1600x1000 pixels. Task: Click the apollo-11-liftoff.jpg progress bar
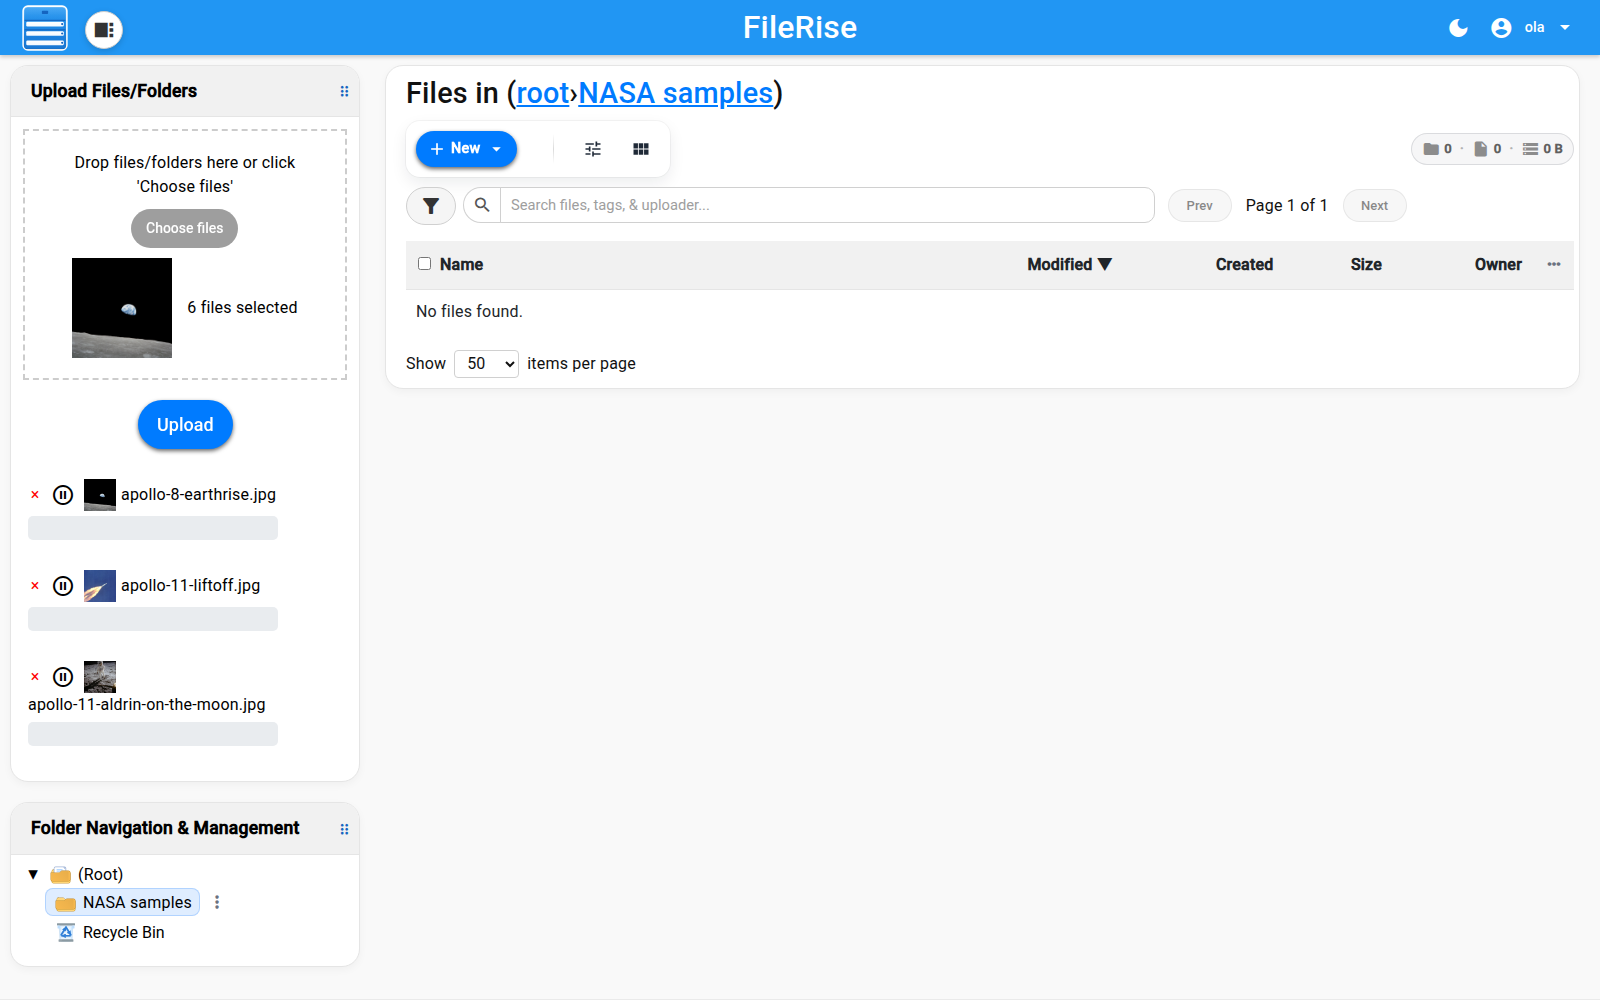click(153, 619)
